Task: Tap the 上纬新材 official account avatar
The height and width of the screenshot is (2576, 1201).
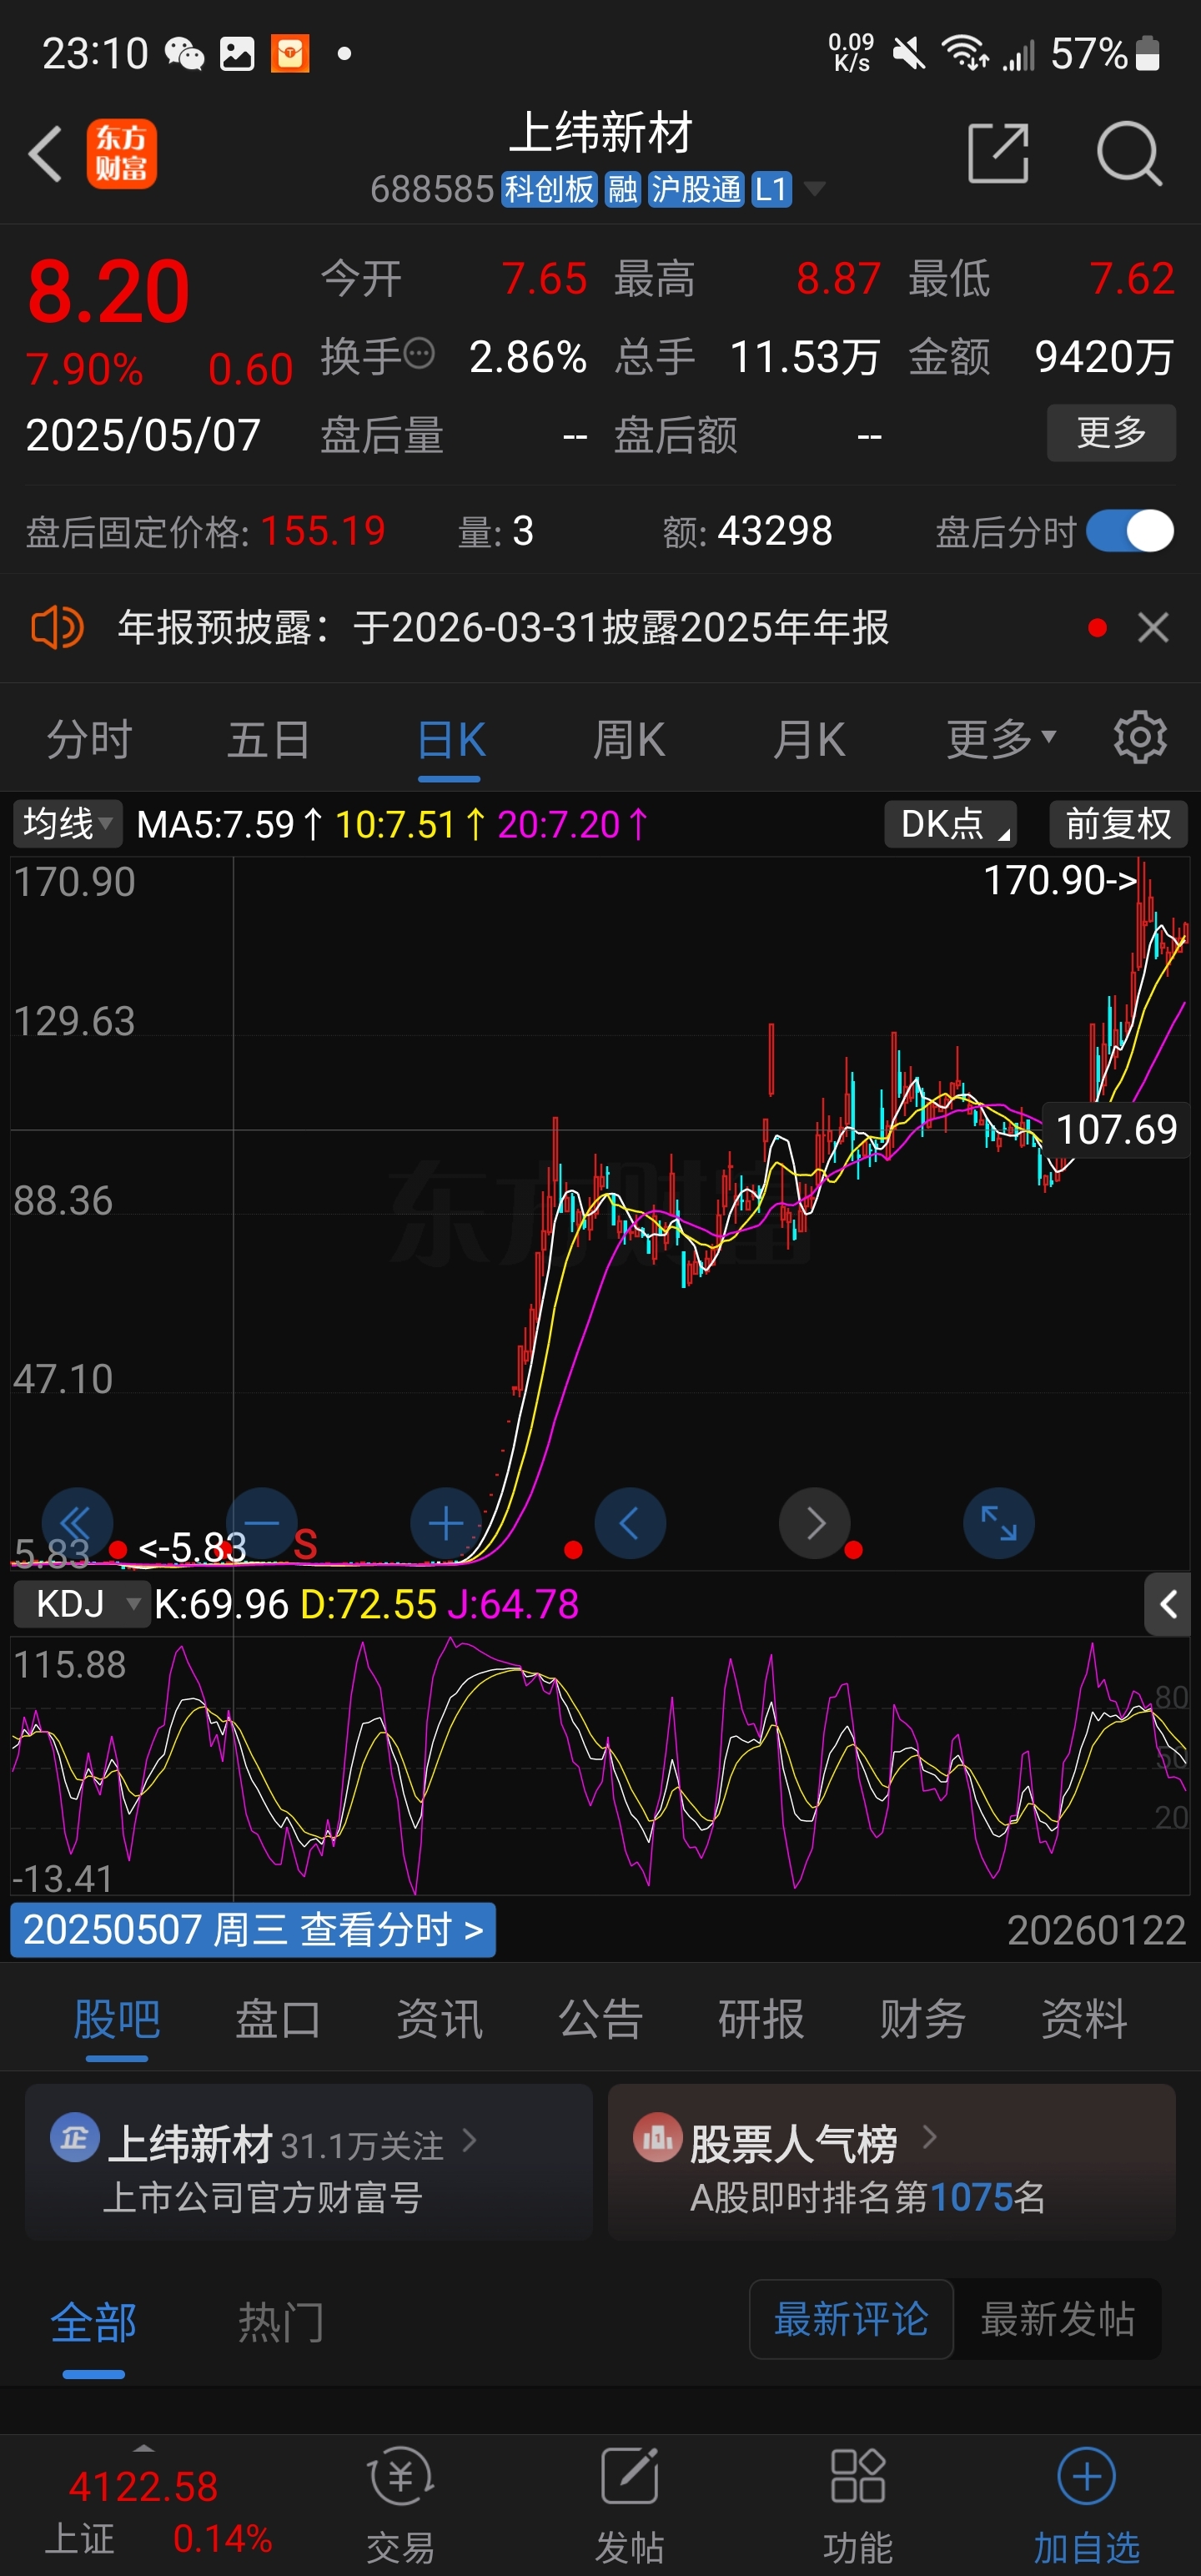Action: pos(75,2139)
